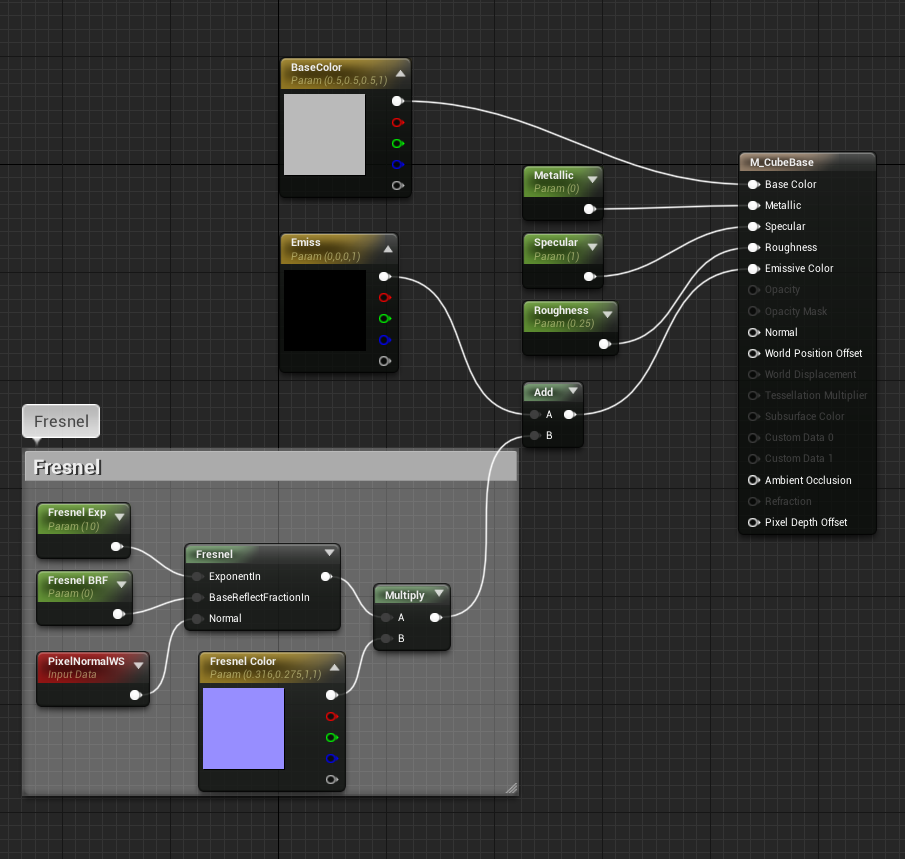Expand the Roughness node preview arrow
Viewport: 905px width, 859px height.
click(607, 315)
